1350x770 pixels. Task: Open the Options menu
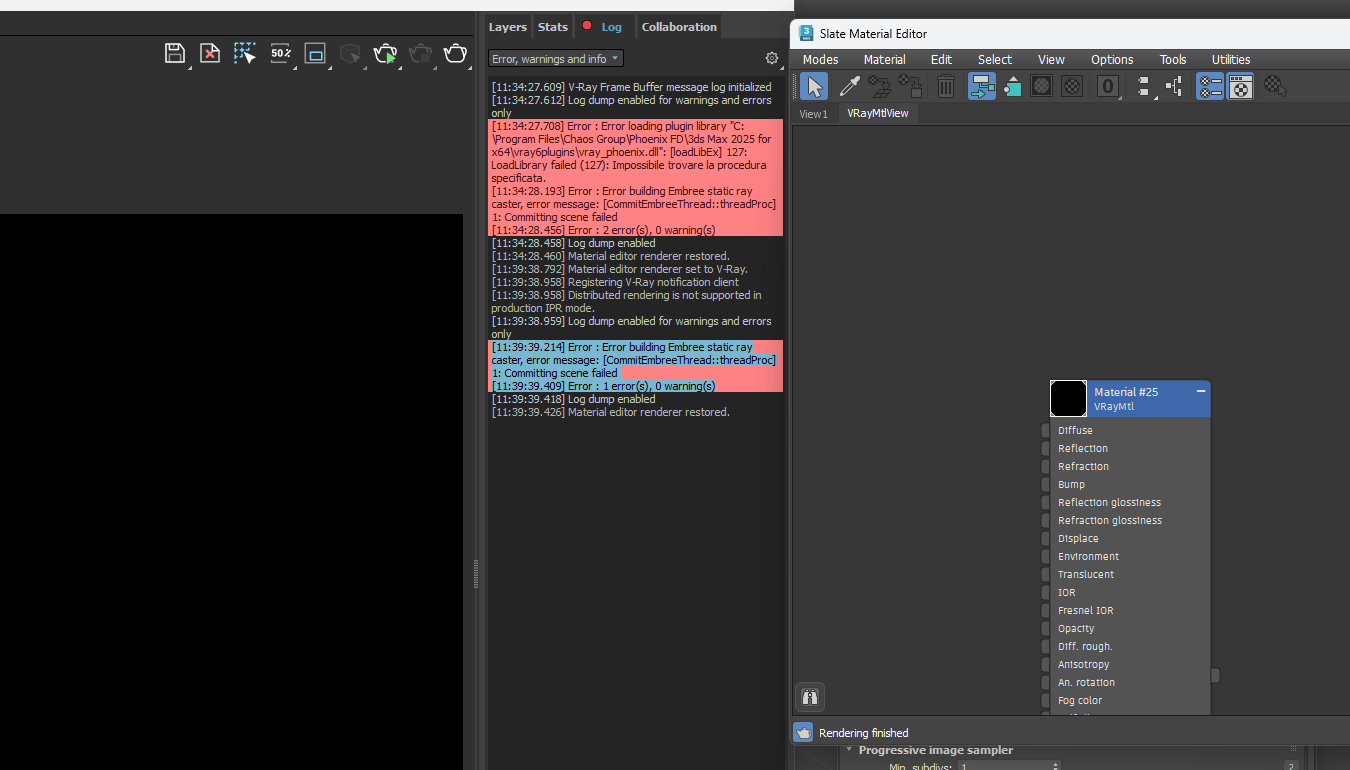click(x=1112, y=60)
